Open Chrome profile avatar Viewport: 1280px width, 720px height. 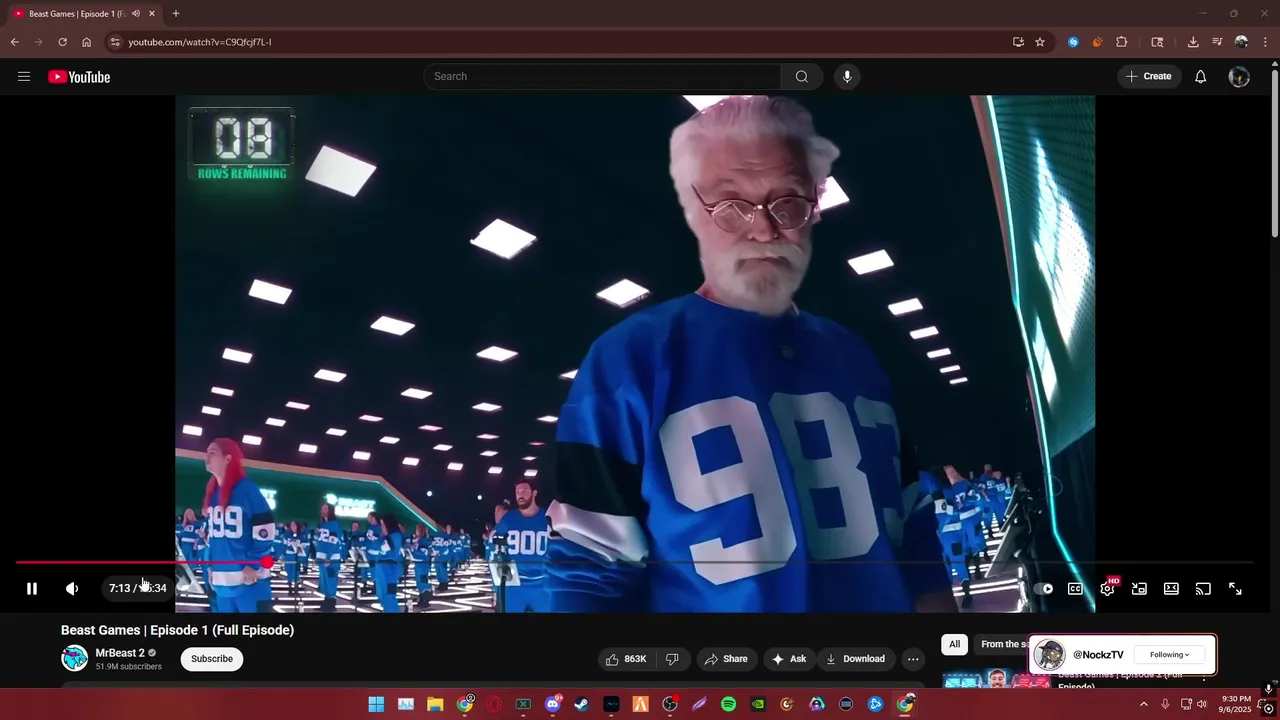click(1241, 42)
